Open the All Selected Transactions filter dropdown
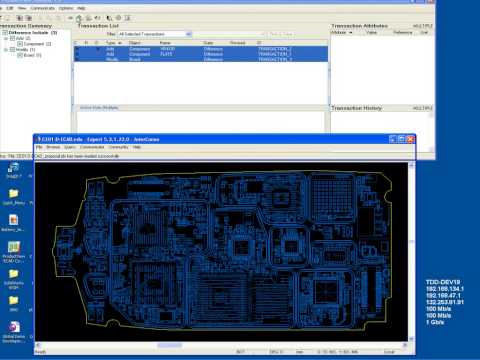This screenshot has height=360, width=480. coord(188,34)
